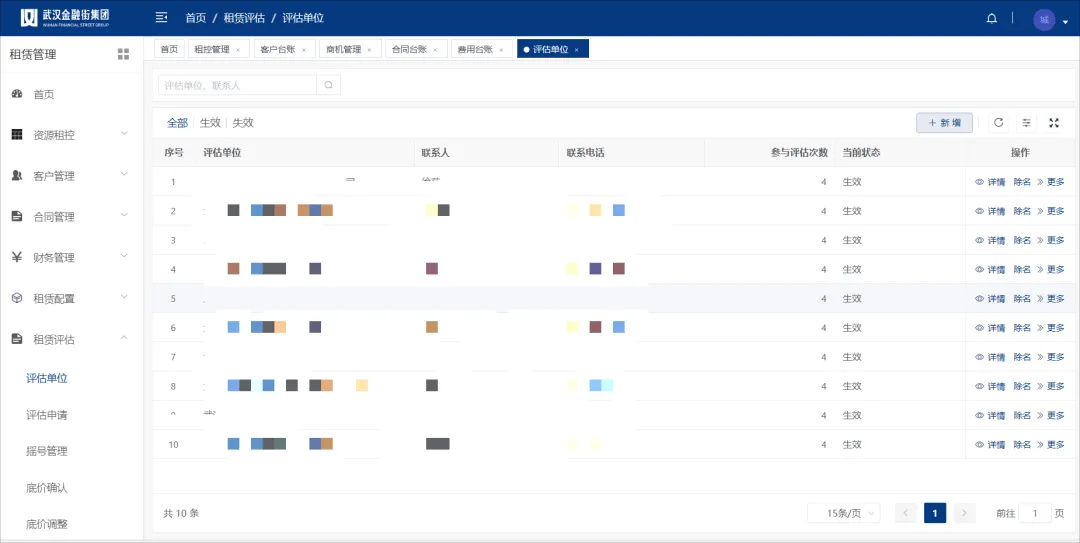This screenshot has height=543, width=1080.
Task: Open the avatar dropdown arrow
Action: [x=1066, y=22]
